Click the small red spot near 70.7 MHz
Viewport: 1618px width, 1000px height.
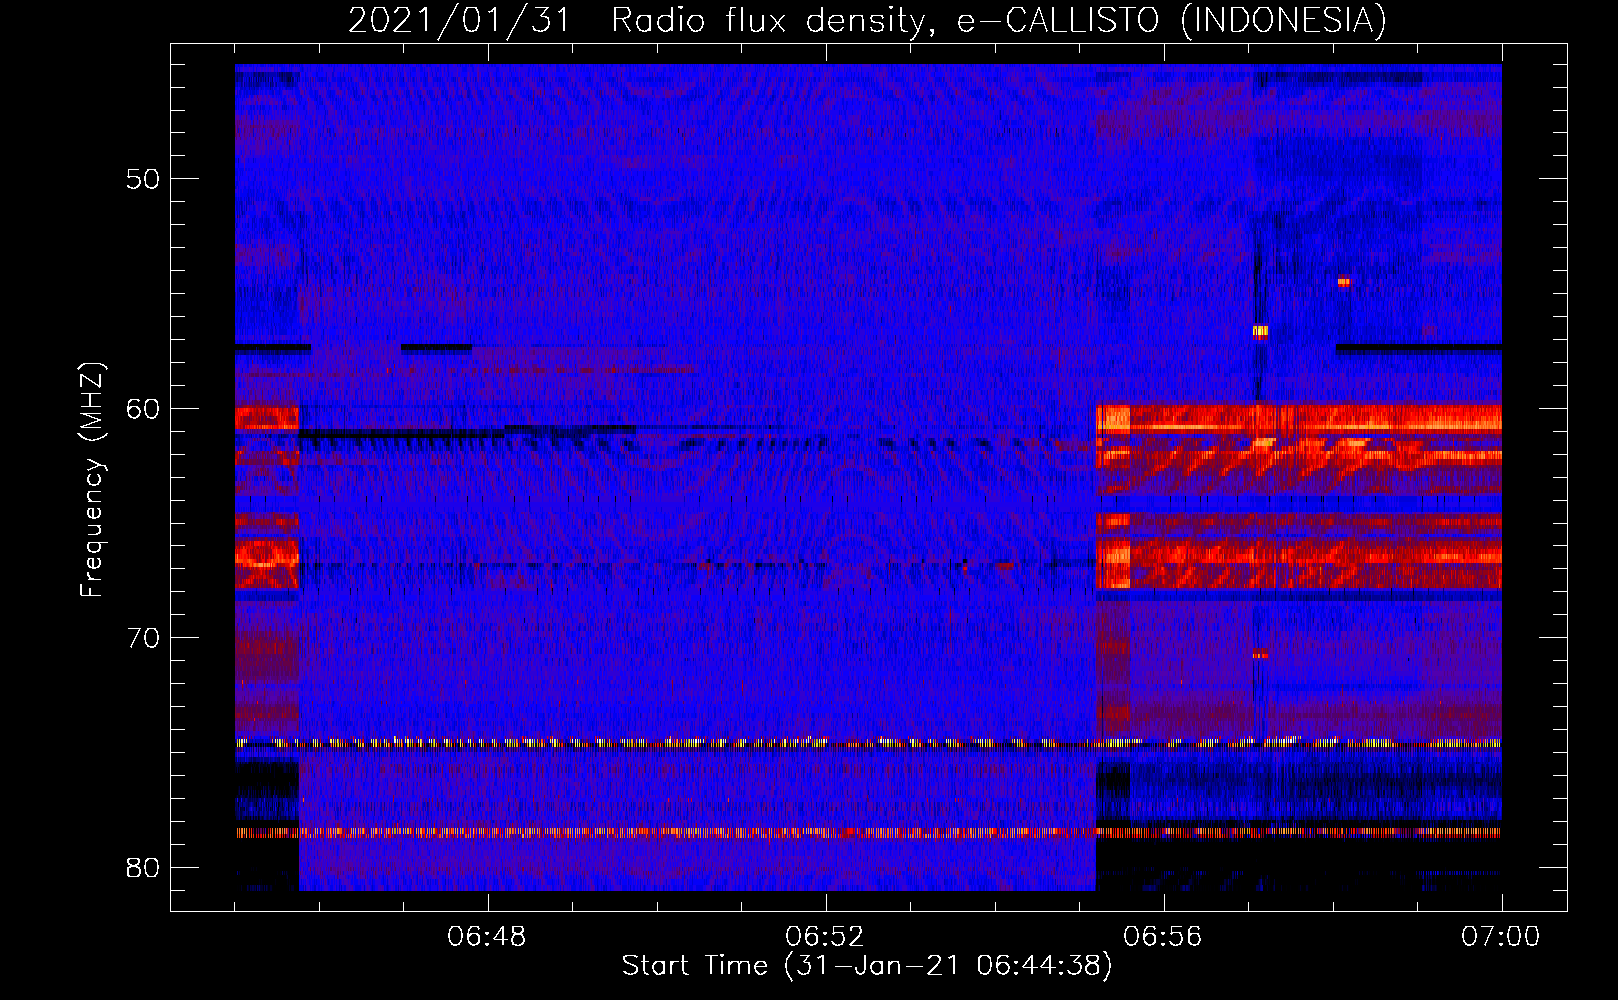(x=1260, y=654)
